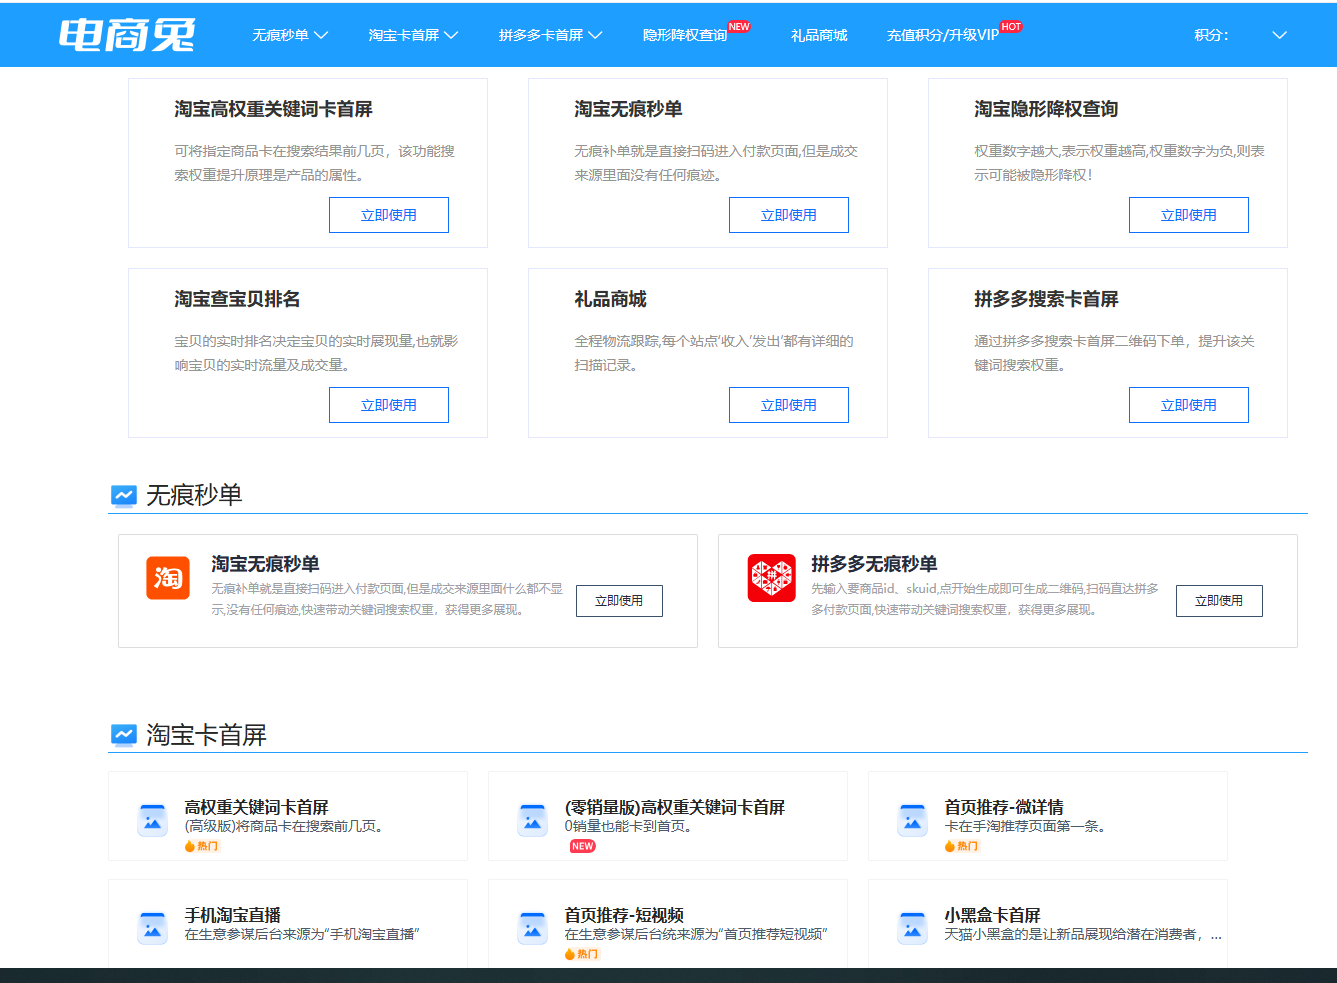Click 立即使用 under 淘宝查宝贝排名
This screenshot has width=1337, height=983.
[389, 405]
